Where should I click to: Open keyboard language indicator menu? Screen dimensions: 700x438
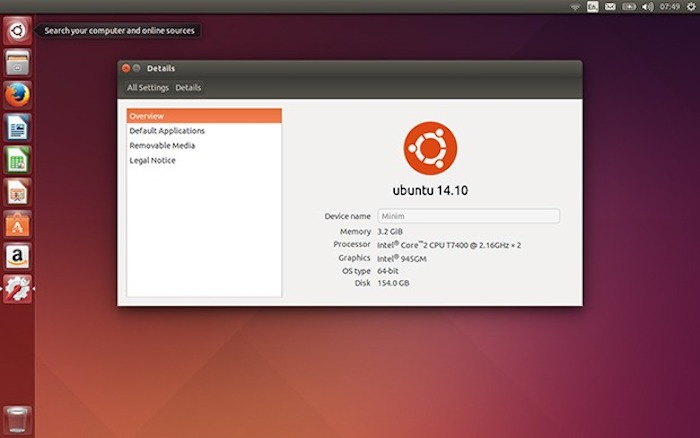(x=592, y=7)
